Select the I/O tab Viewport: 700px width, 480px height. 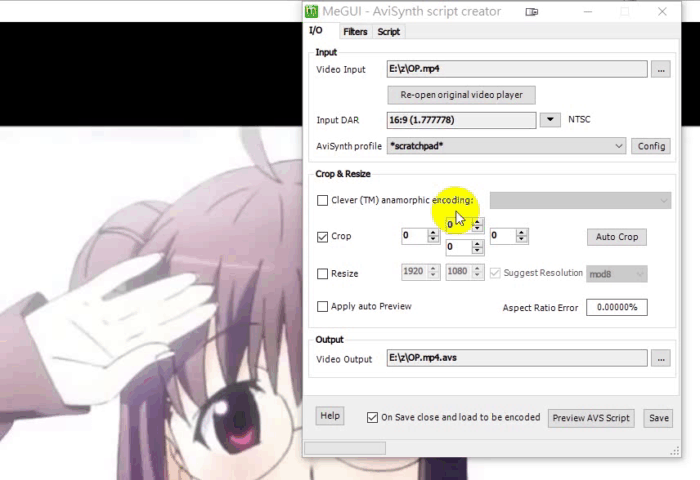tap(316, 30)
